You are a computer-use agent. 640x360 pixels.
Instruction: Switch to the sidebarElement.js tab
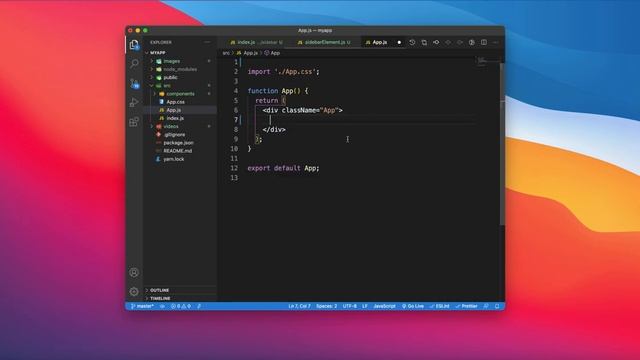coord(324,42)
